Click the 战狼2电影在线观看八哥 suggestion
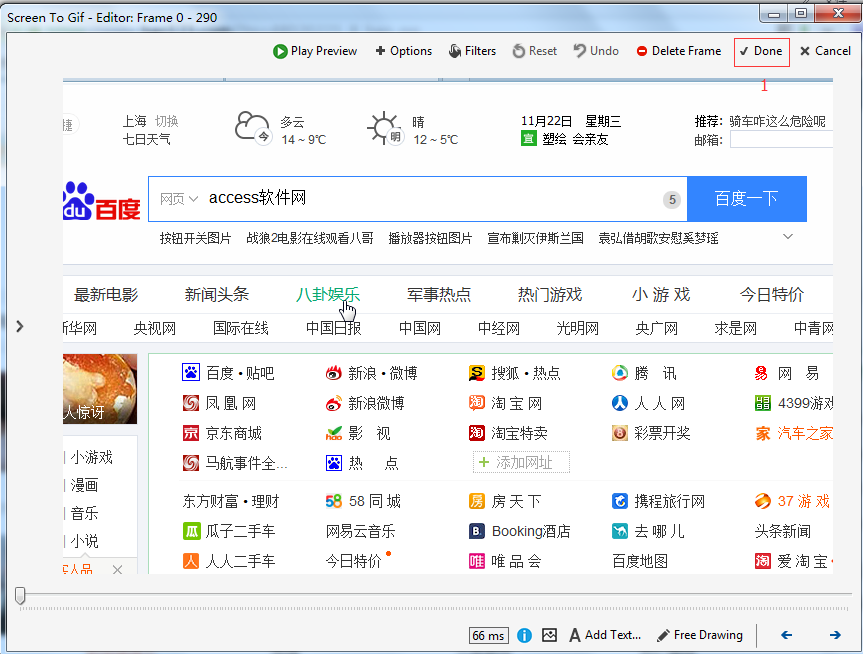This screenshot has height=654, width=863. point(310,238)
